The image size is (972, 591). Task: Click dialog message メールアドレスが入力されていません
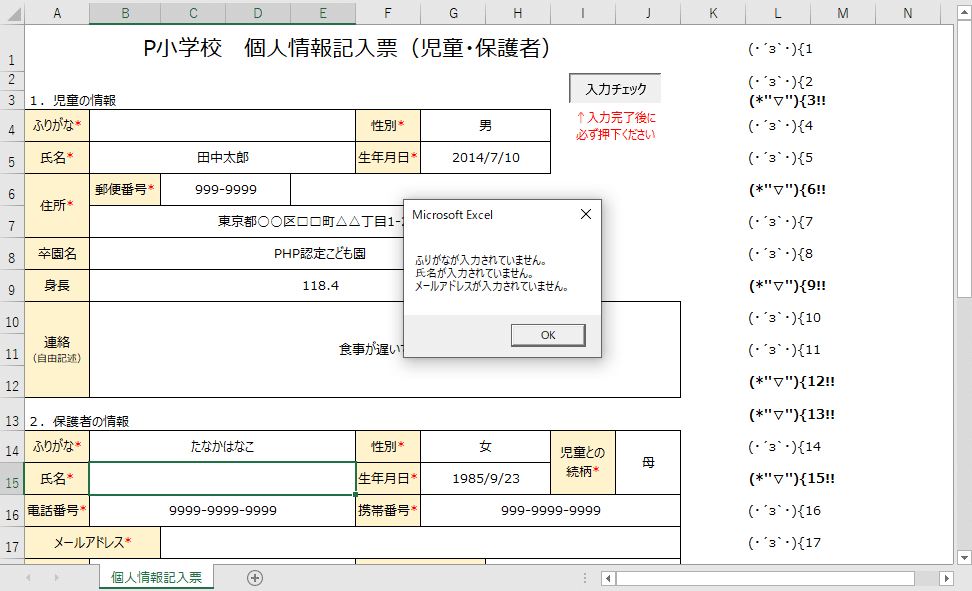492,287
